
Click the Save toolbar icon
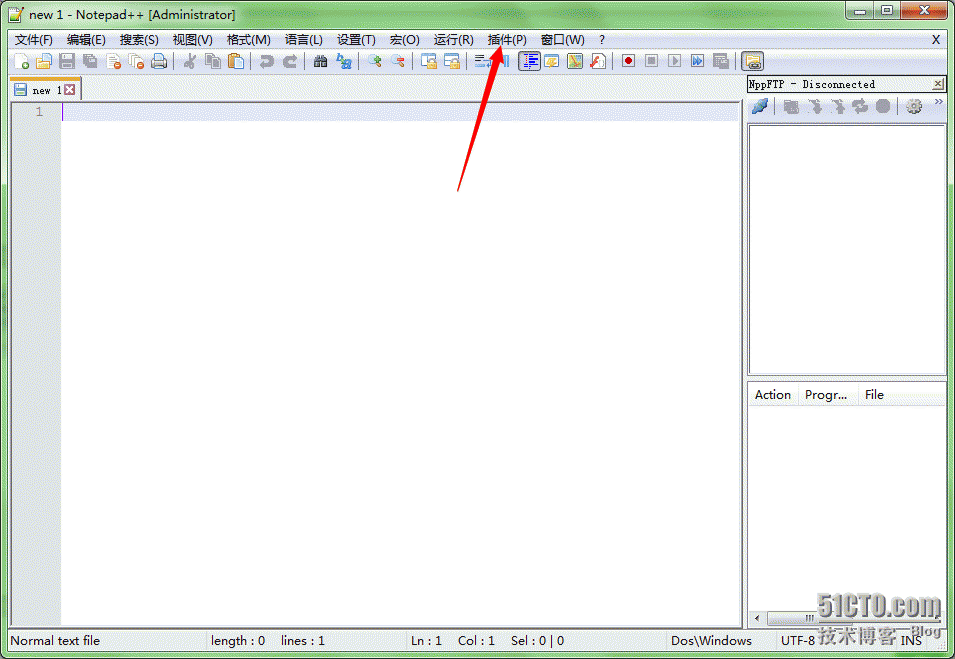click(67, 62)
